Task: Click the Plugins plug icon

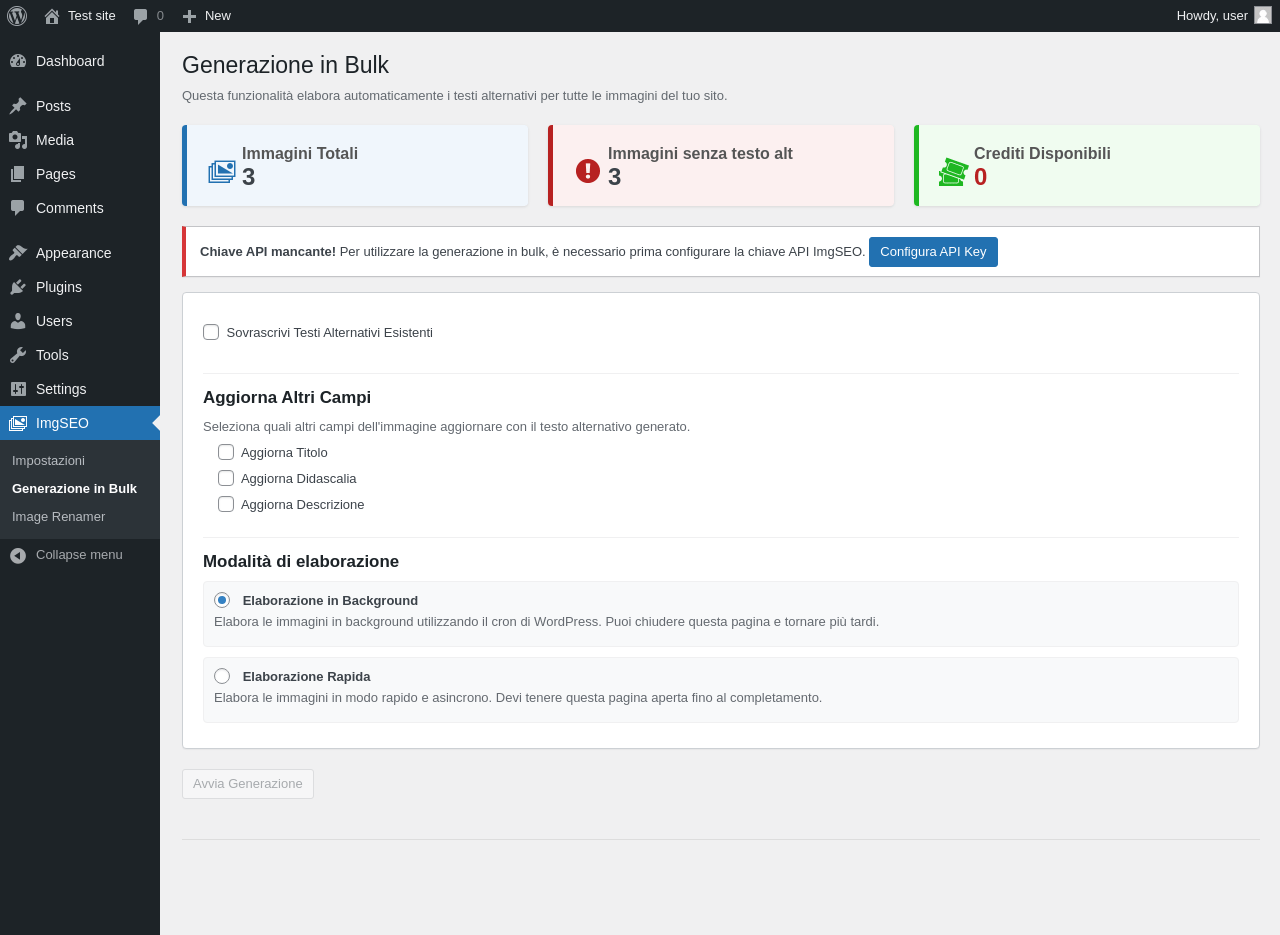Action: click(18, 287)
